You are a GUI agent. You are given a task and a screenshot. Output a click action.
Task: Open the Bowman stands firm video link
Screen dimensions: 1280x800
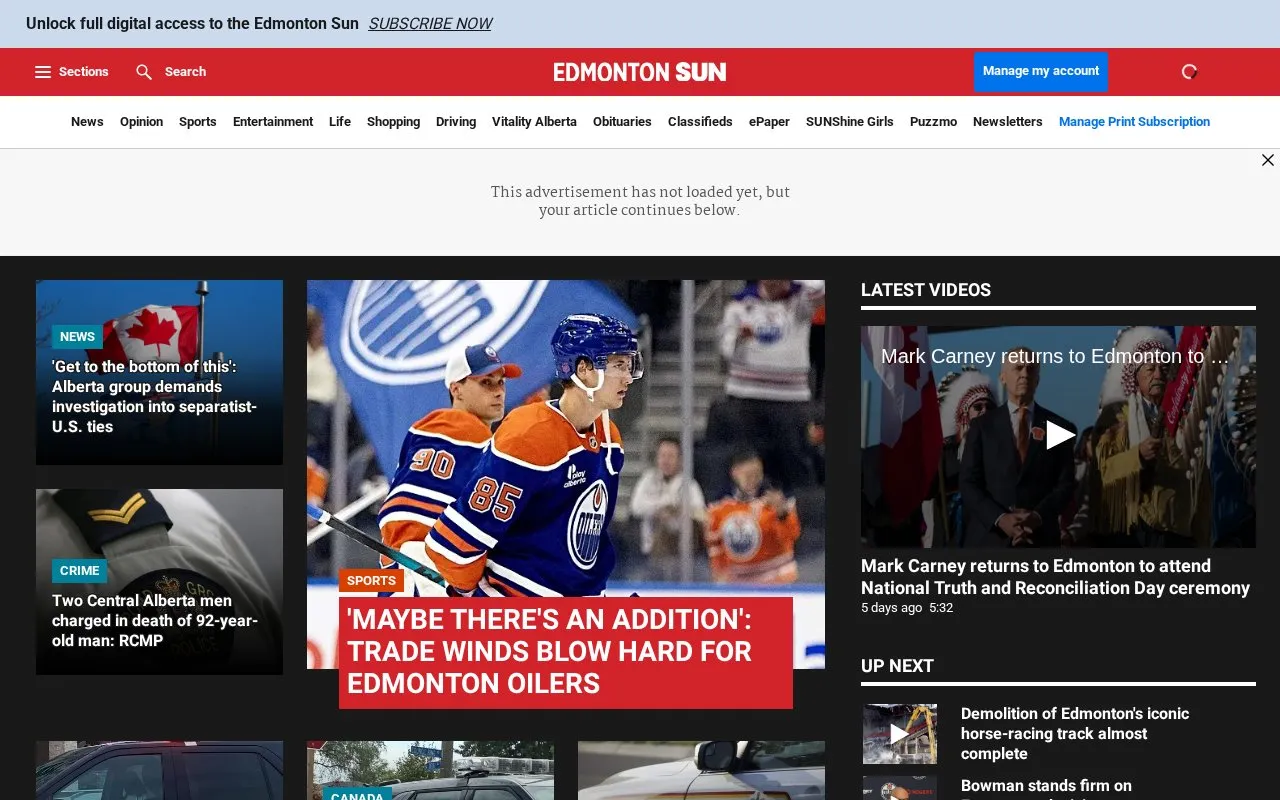tap(1046, 786)
